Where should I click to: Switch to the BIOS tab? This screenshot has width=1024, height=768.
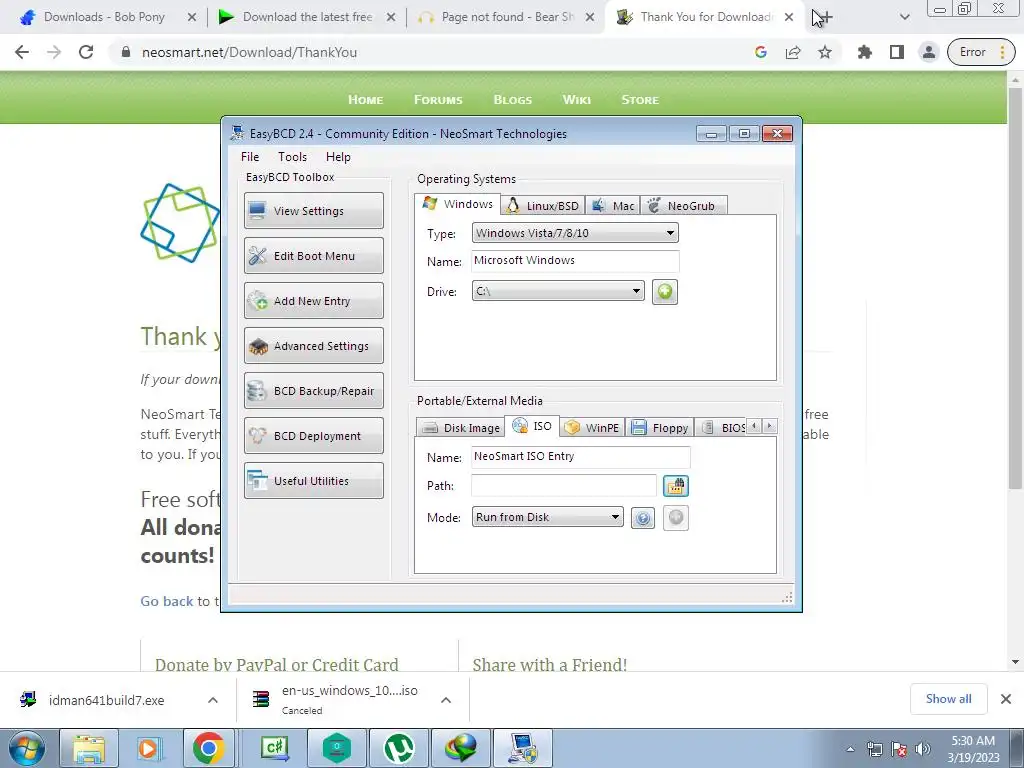click(722, 428)
